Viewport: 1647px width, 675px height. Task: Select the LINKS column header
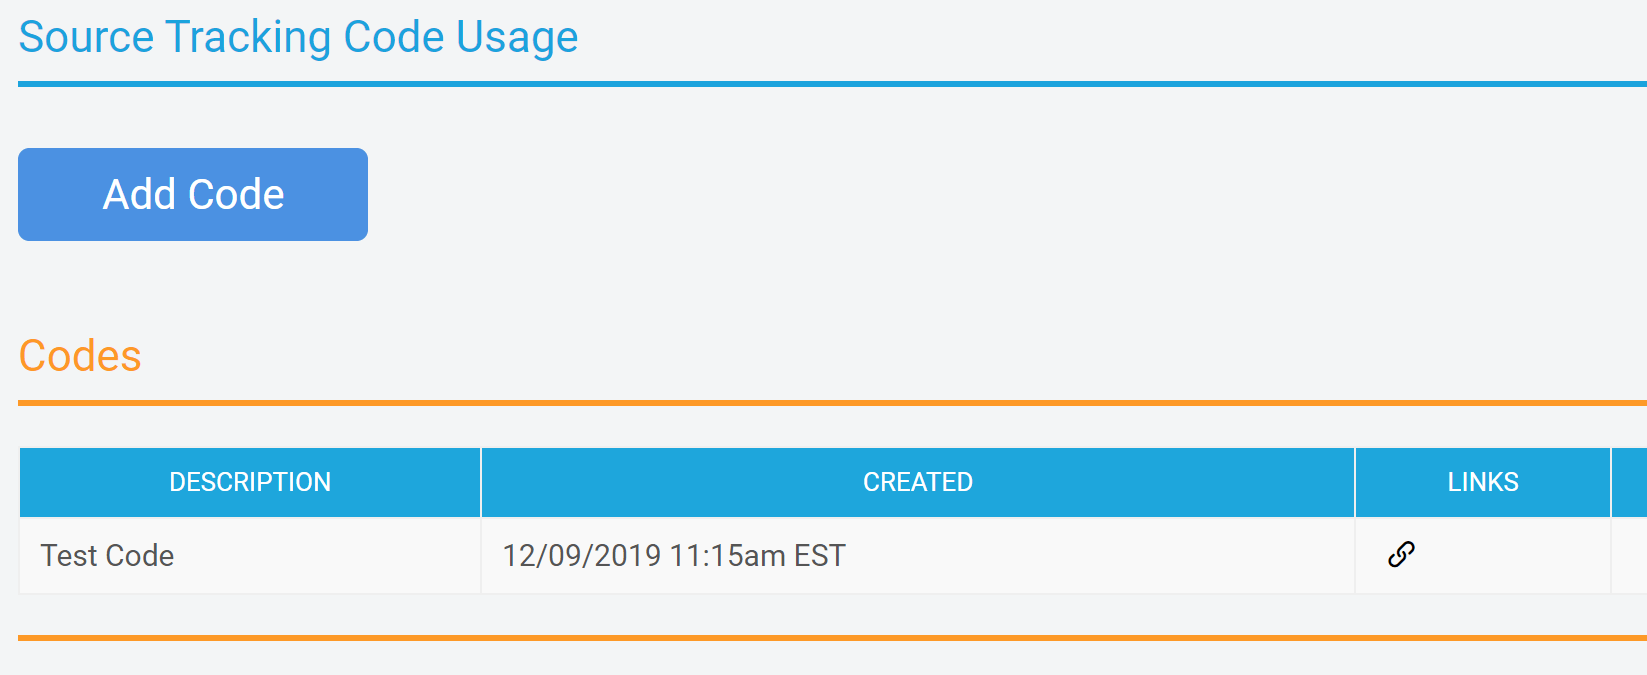click(x=1482, y=482)
